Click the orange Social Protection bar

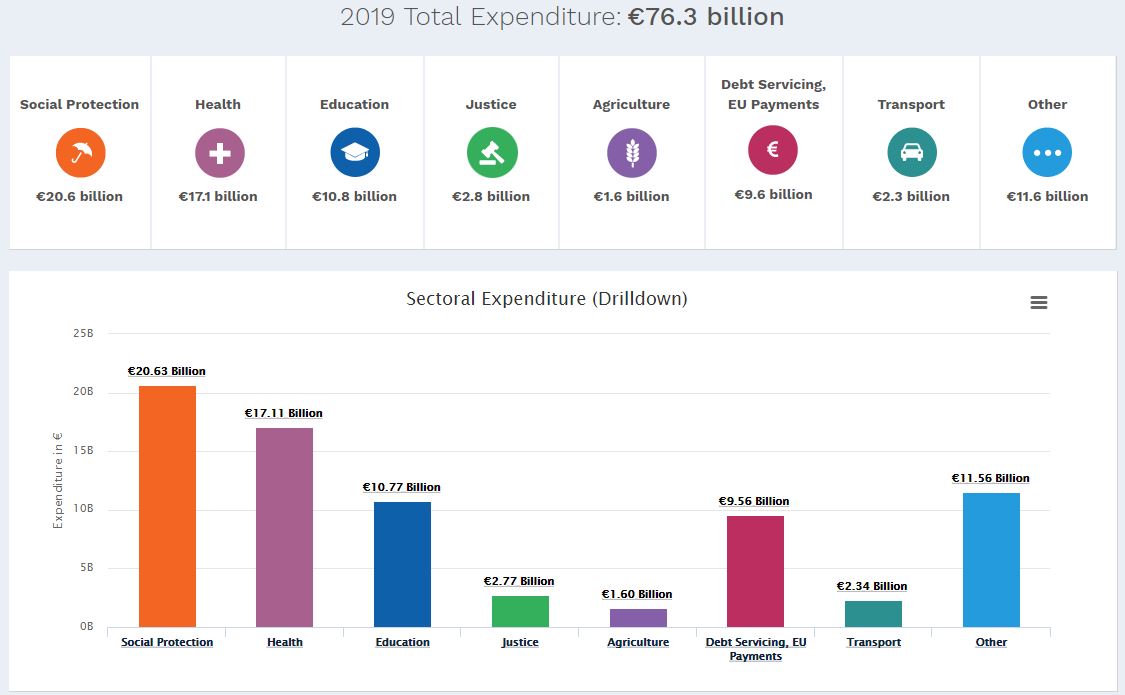[166, 505]
